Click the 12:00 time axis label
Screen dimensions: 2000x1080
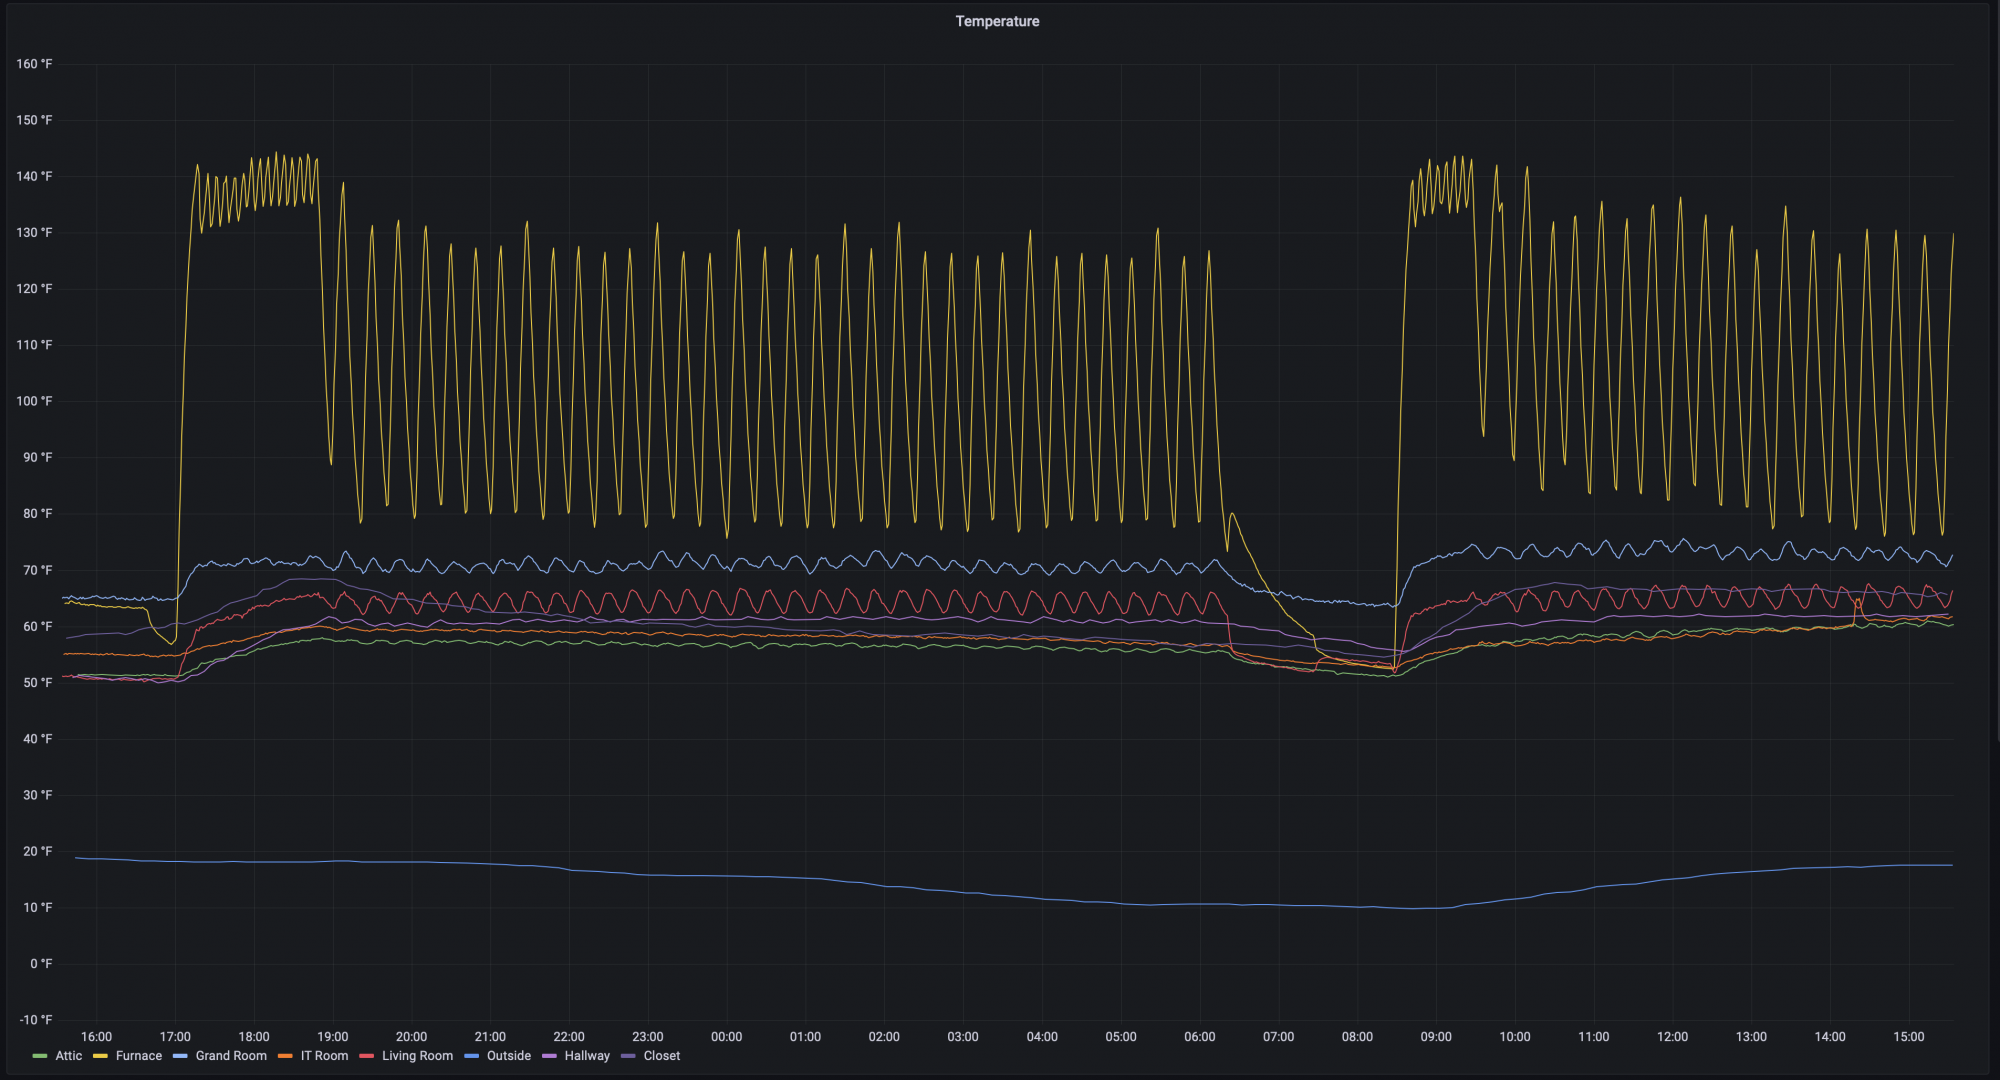pos(1672,1037)
